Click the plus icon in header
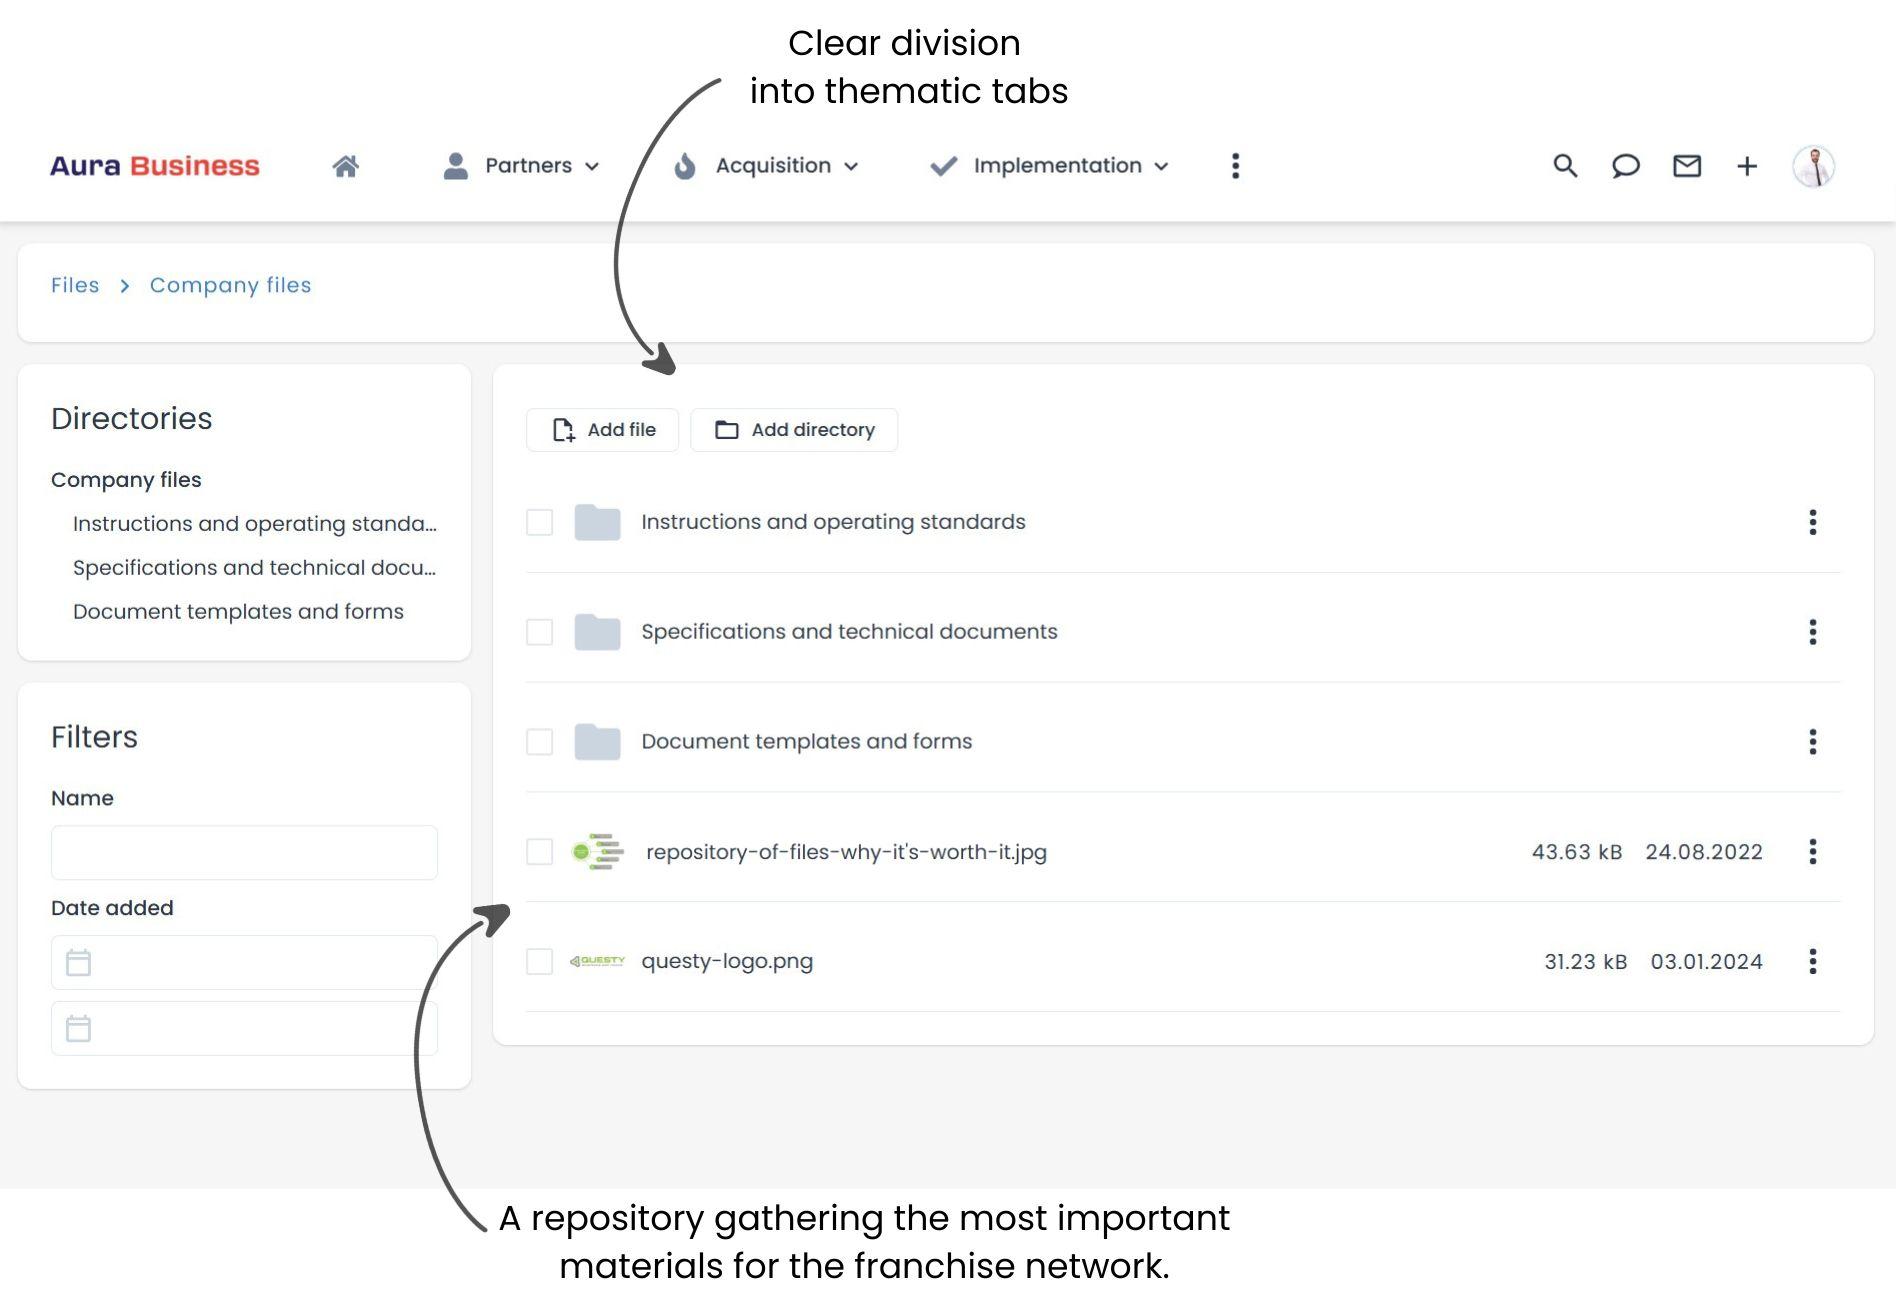The height and width of the screenshot is (1300, 1896). coord(1746,166)
